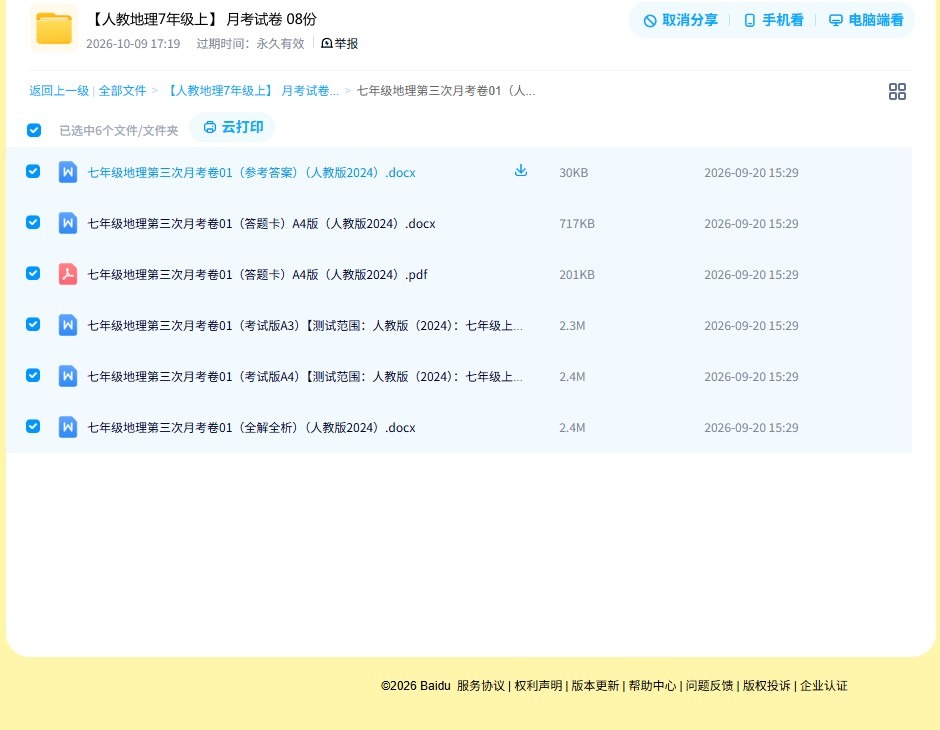Uncheck the 考试版A3 file checkbox

(x=33, y=324)
